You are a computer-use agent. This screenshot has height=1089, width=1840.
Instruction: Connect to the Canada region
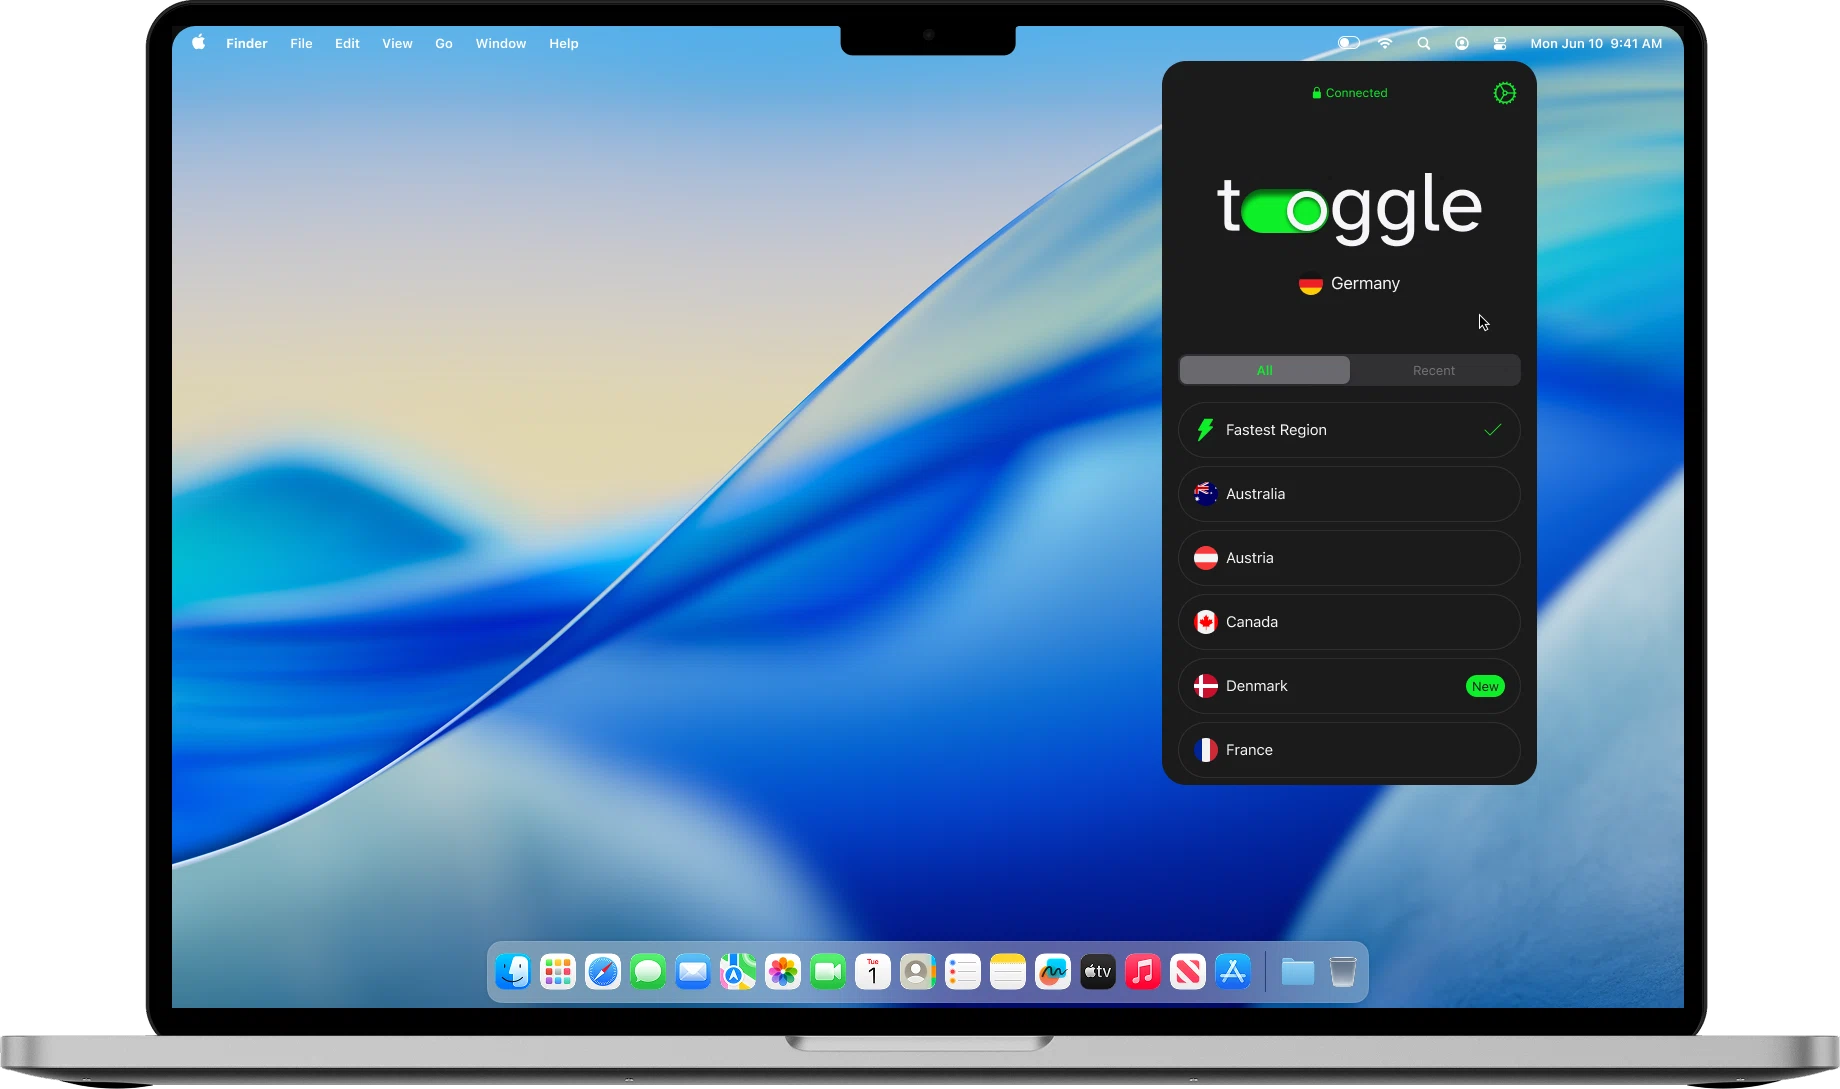pyautogui.click(x=1349, y=622)
